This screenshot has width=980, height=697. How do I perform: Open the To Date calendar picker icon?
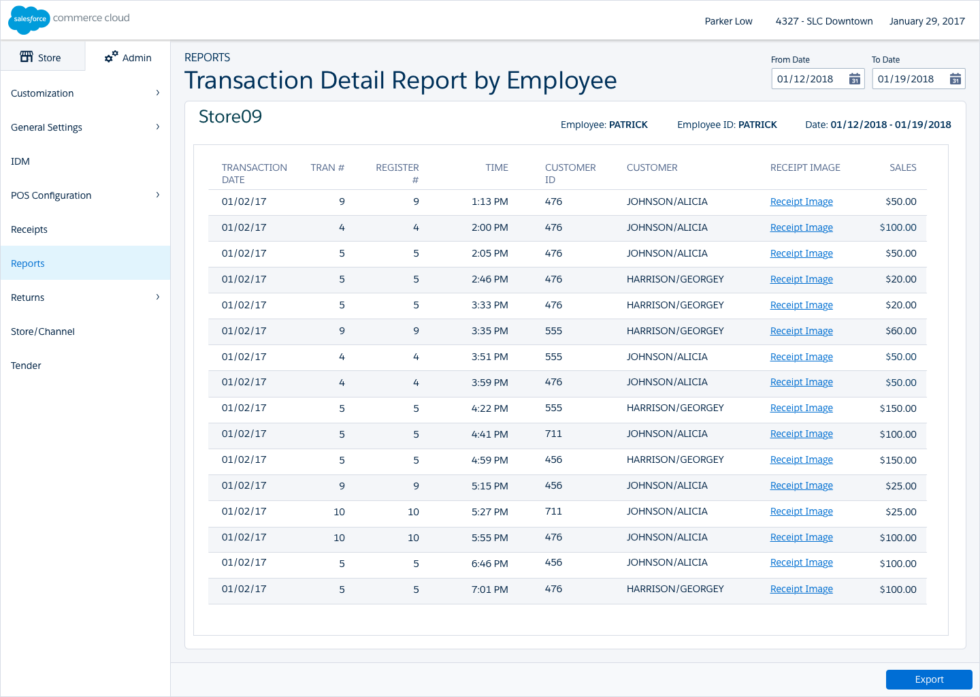pos(955,78)
